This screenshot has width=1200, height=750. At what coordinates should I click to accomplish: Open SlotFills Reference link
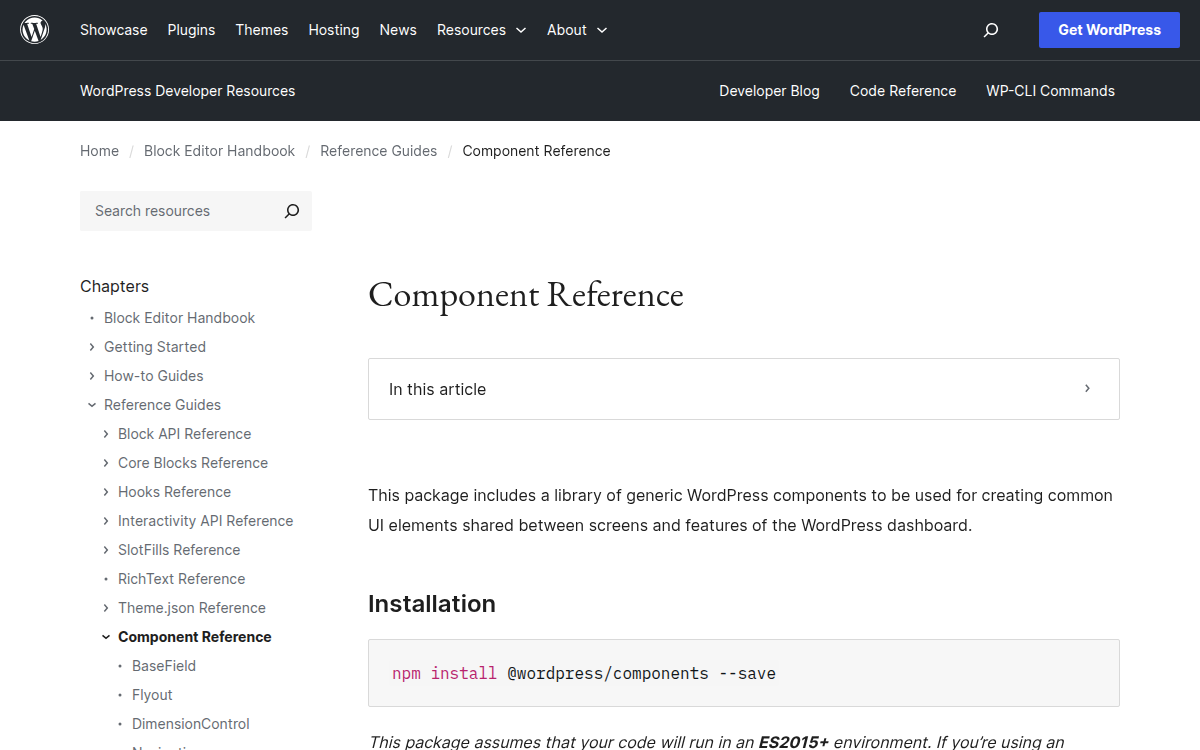pyautogui.click(x=179, y=550)
